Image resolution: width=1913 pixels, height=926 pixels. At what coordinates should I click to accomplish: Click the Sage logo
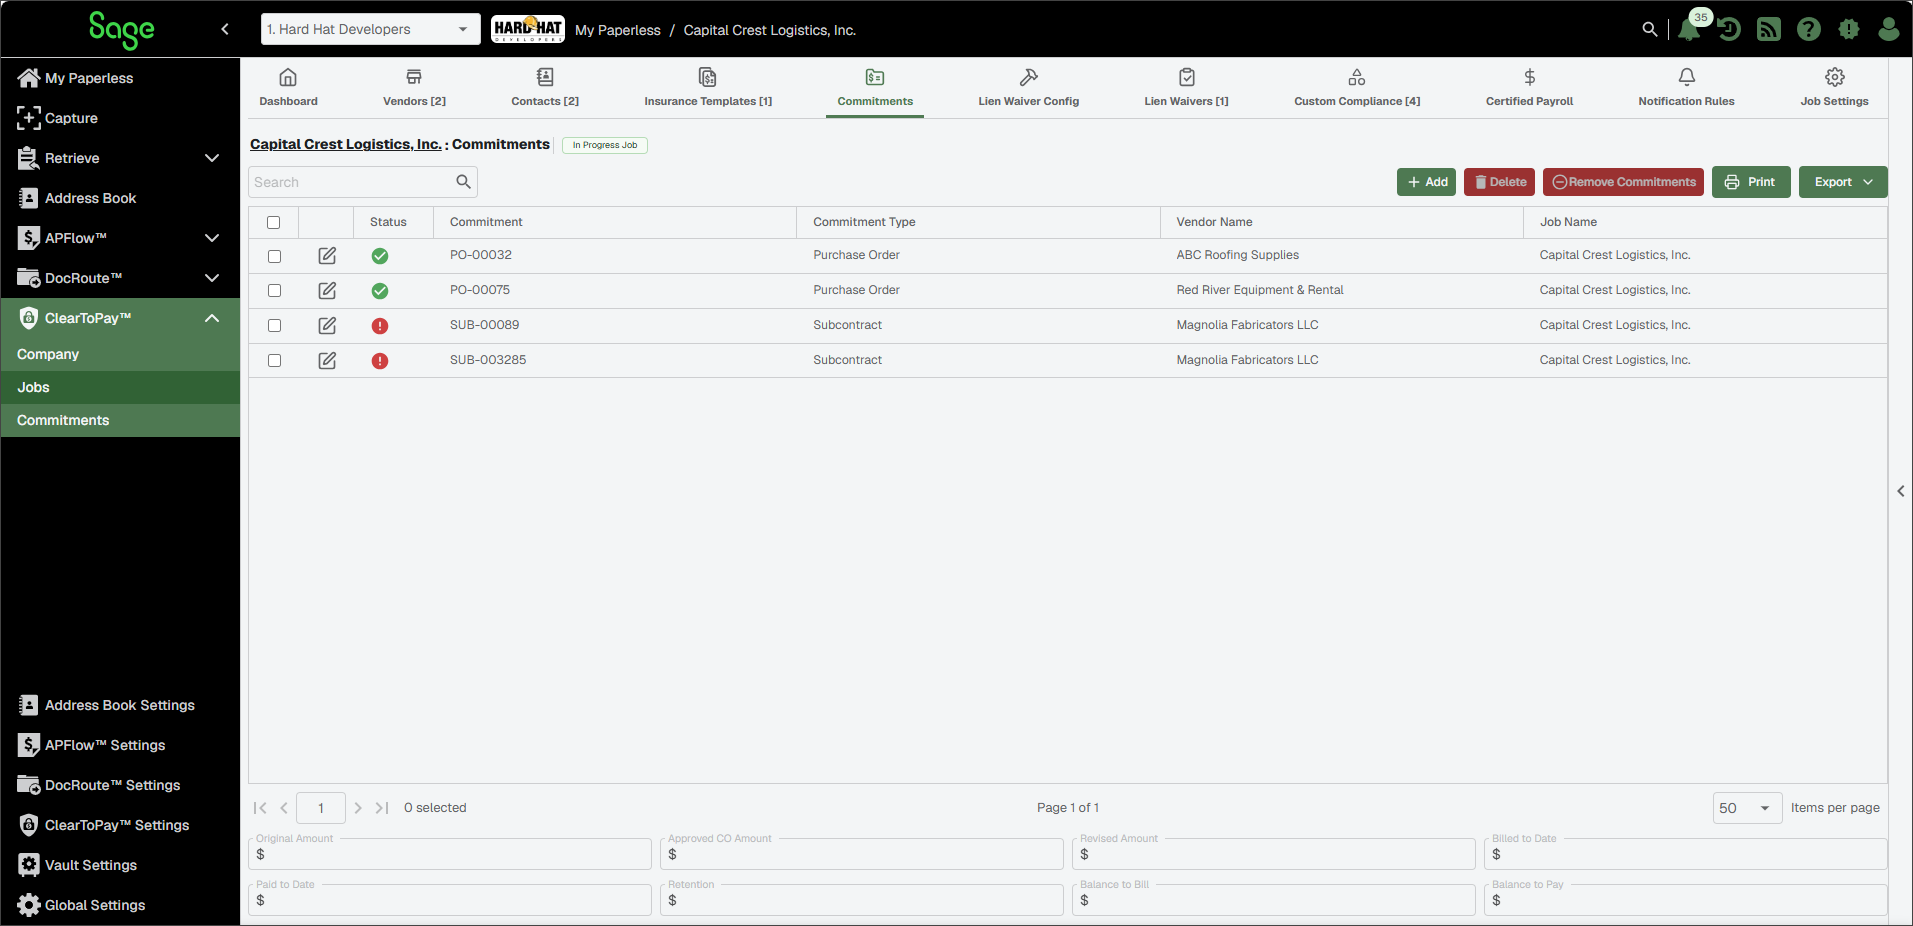121,30
